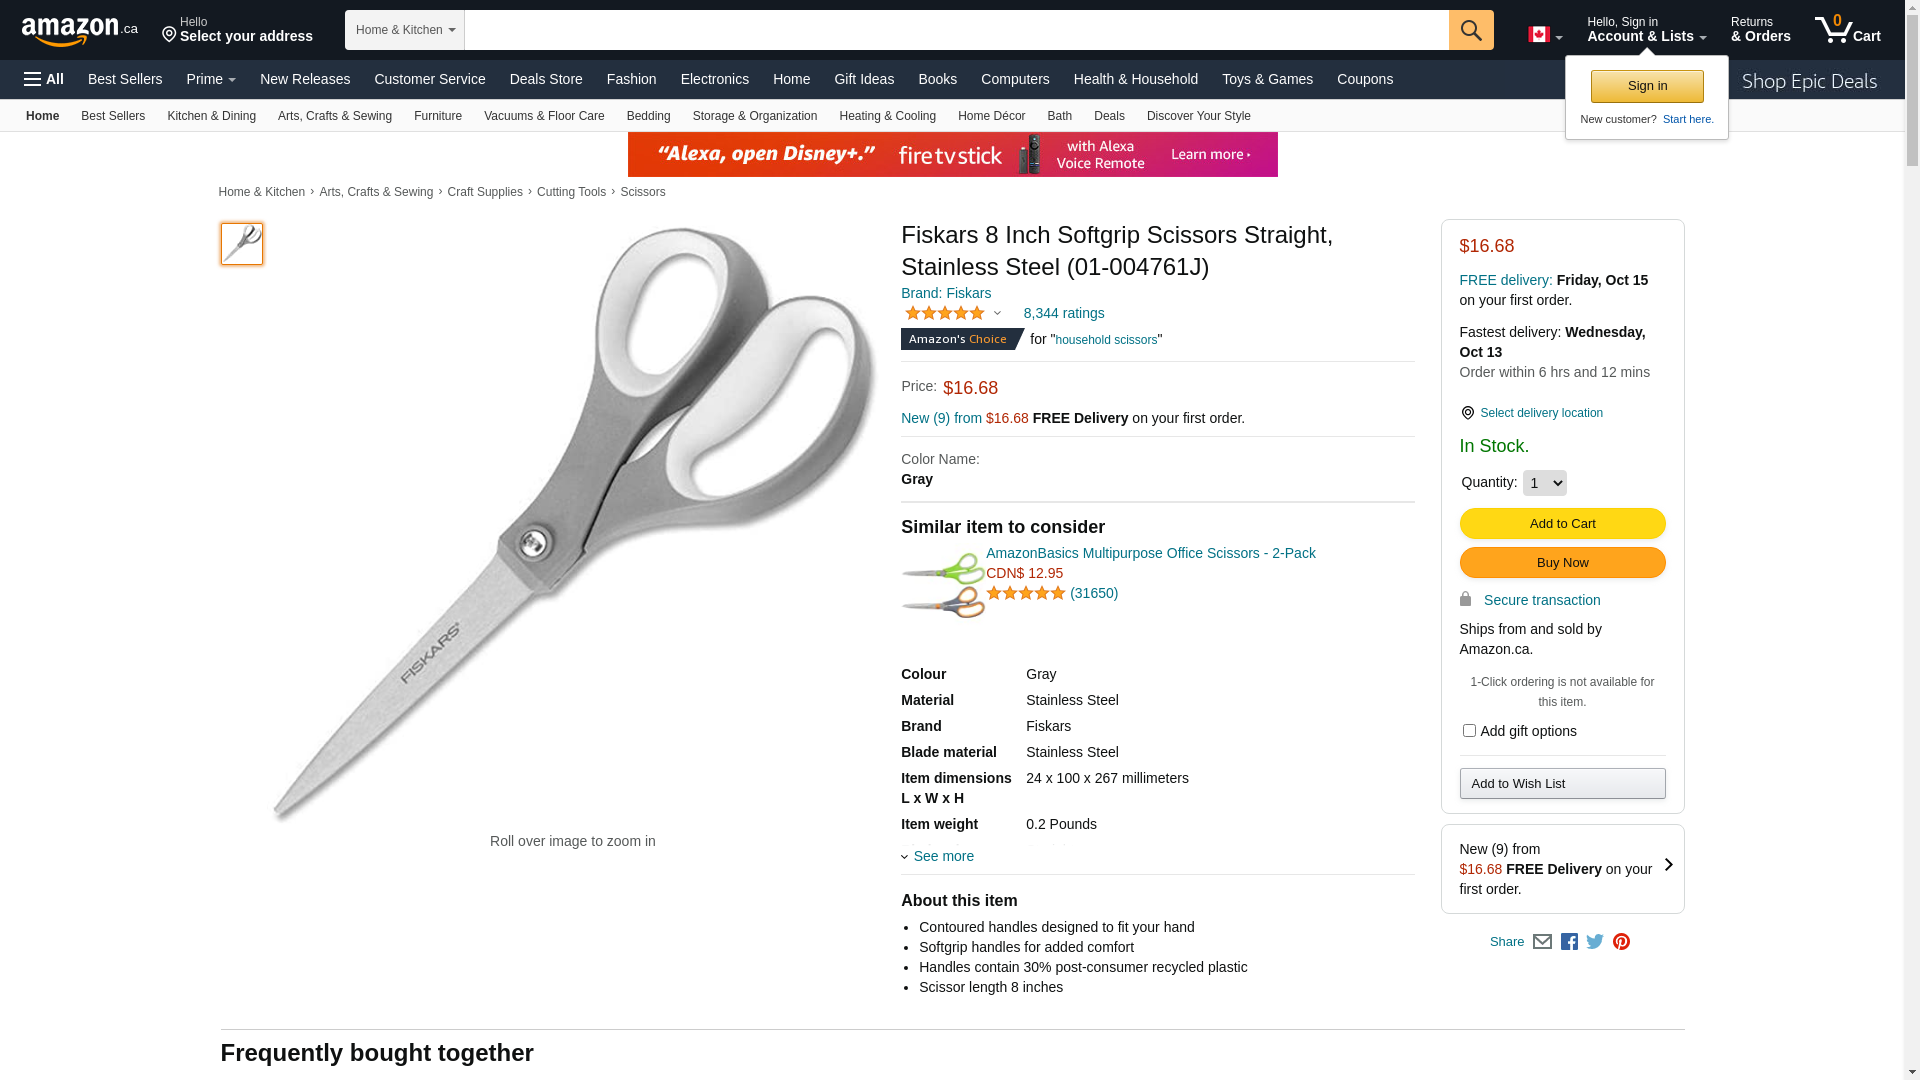Expand Home & Kitchen search category dropdown
1920x1080 pixels.
point(405,30)
